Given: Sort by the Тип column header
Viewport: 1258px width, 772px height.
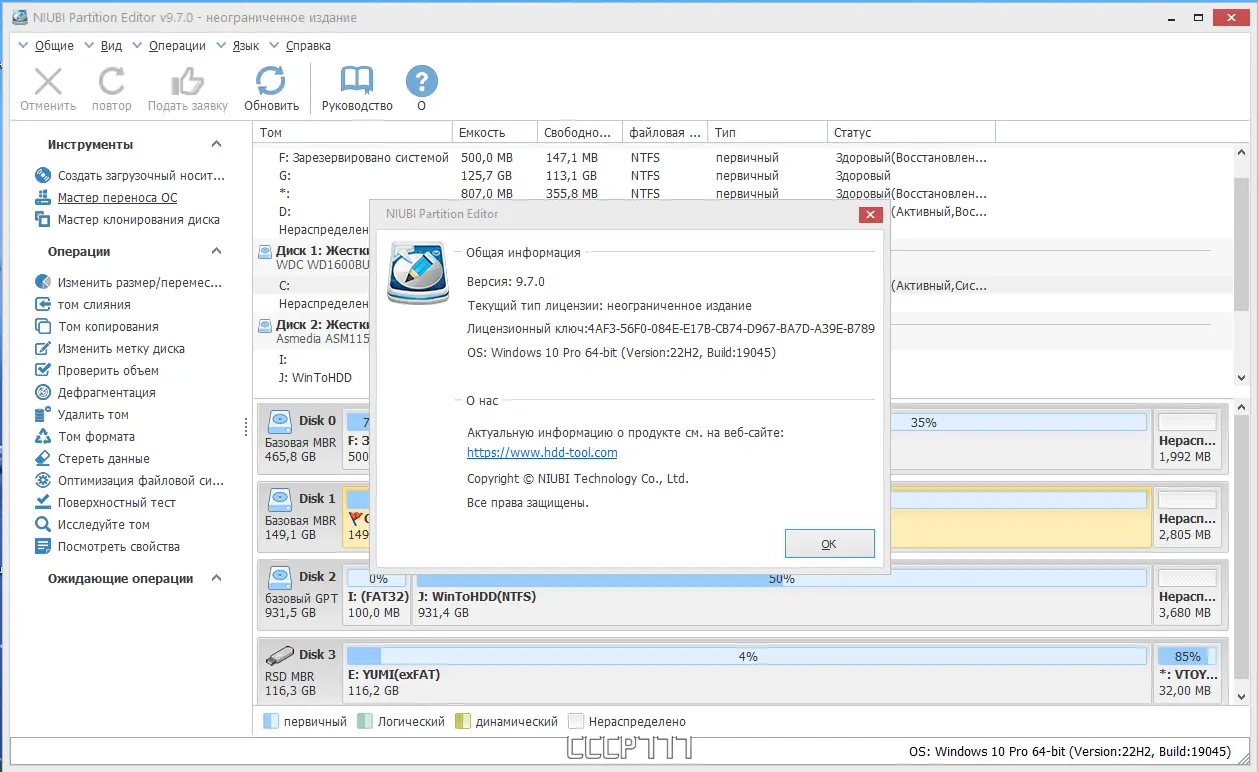Looking at the screenshot, I should [768, 132].
